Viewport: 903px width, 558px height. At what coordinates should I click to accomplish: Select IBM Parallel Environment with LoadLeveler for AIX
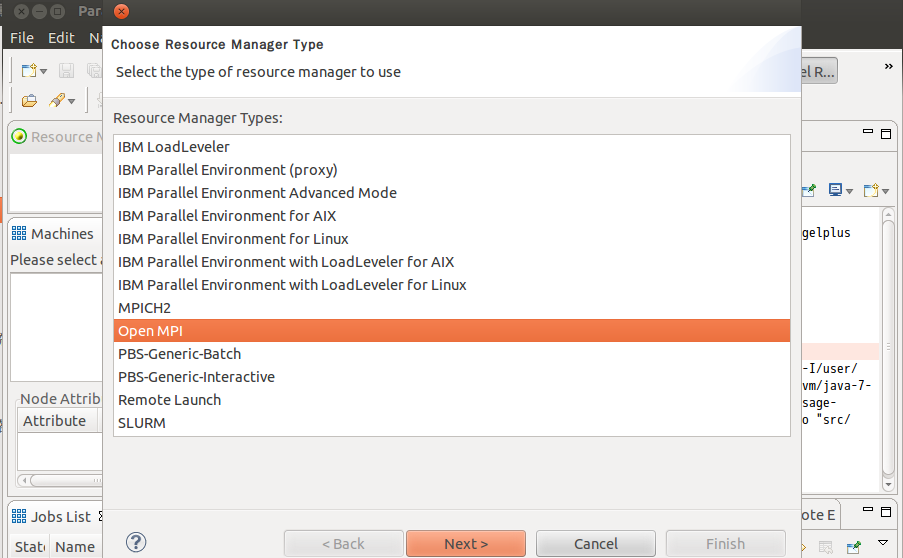(x=452, y=262)
